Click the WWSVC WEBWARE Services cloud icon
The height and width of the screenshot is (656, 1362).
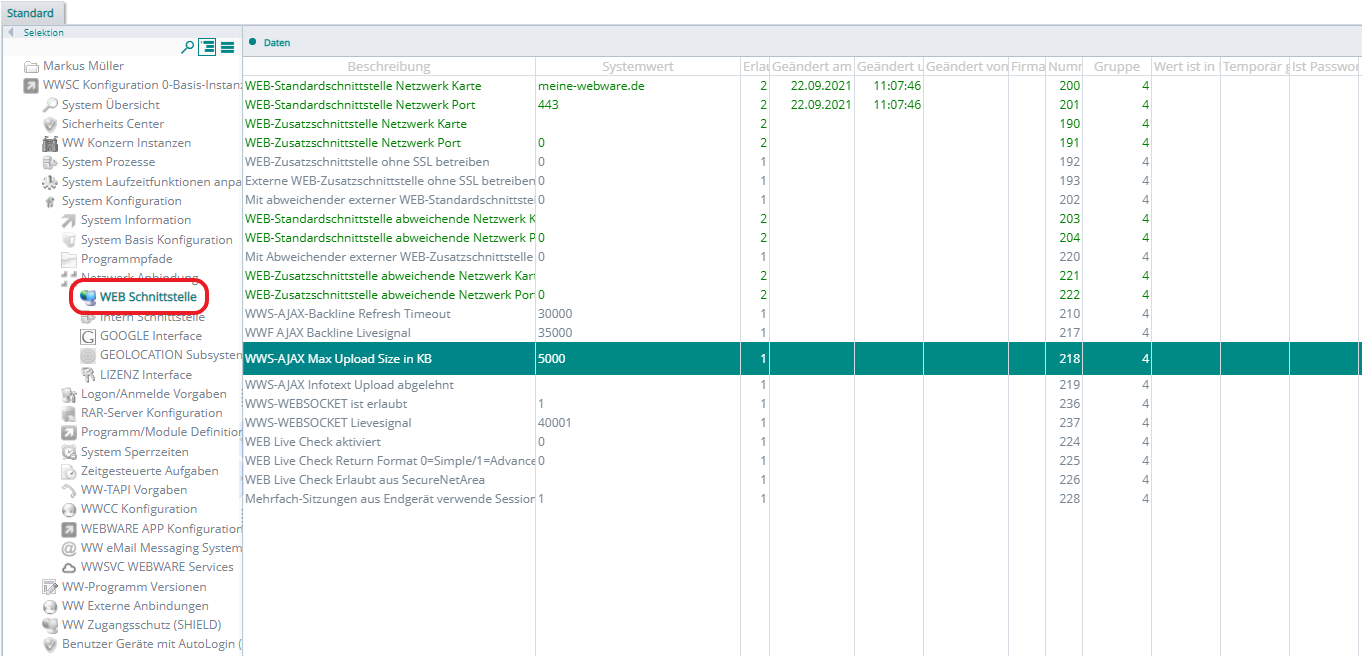coord(69,567)
